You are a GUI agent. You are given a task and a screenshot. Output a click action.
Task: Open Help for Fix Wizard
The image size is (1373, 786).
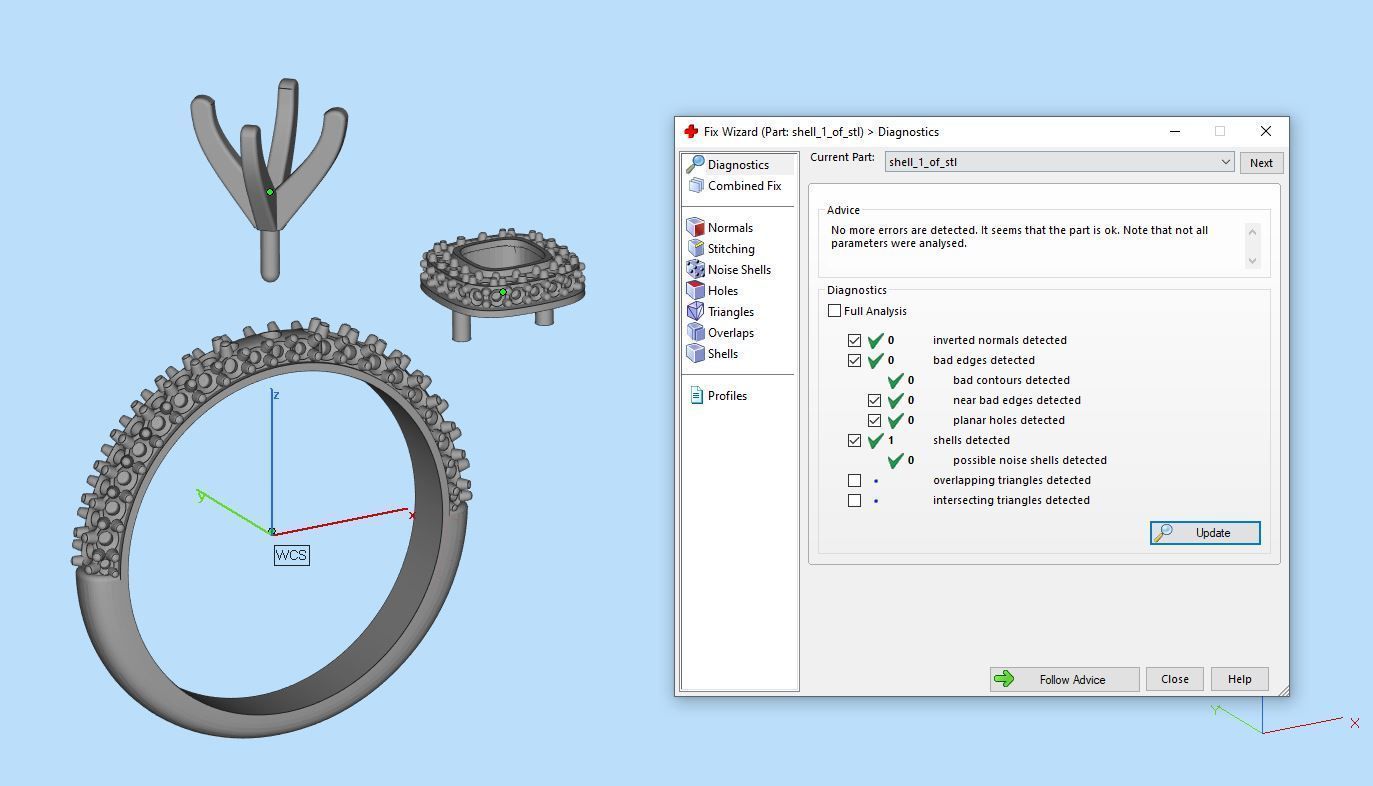pyautogui.click(x=1239, y=679)
